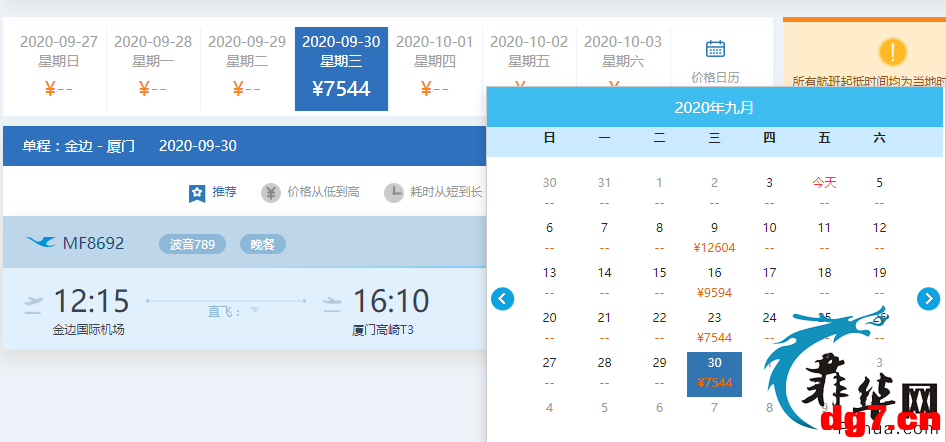Sort flights by 价格从低到高
Image resolution: width=946 pixels, height=442 pixels.
[x=323, y=192]
